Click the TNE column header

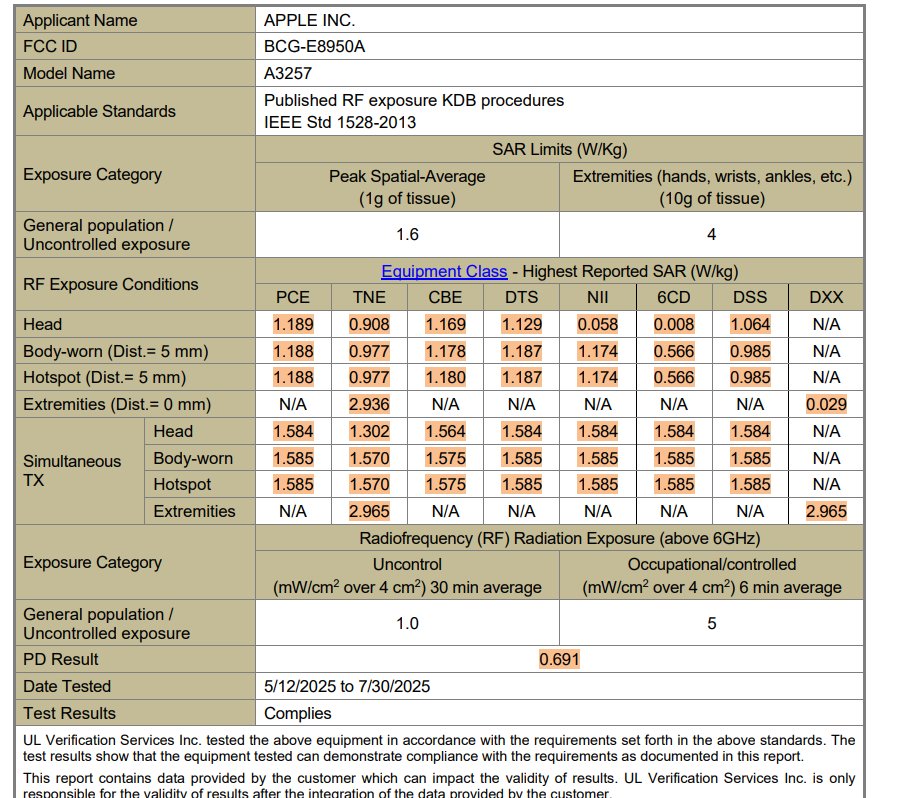click(369, 297)
